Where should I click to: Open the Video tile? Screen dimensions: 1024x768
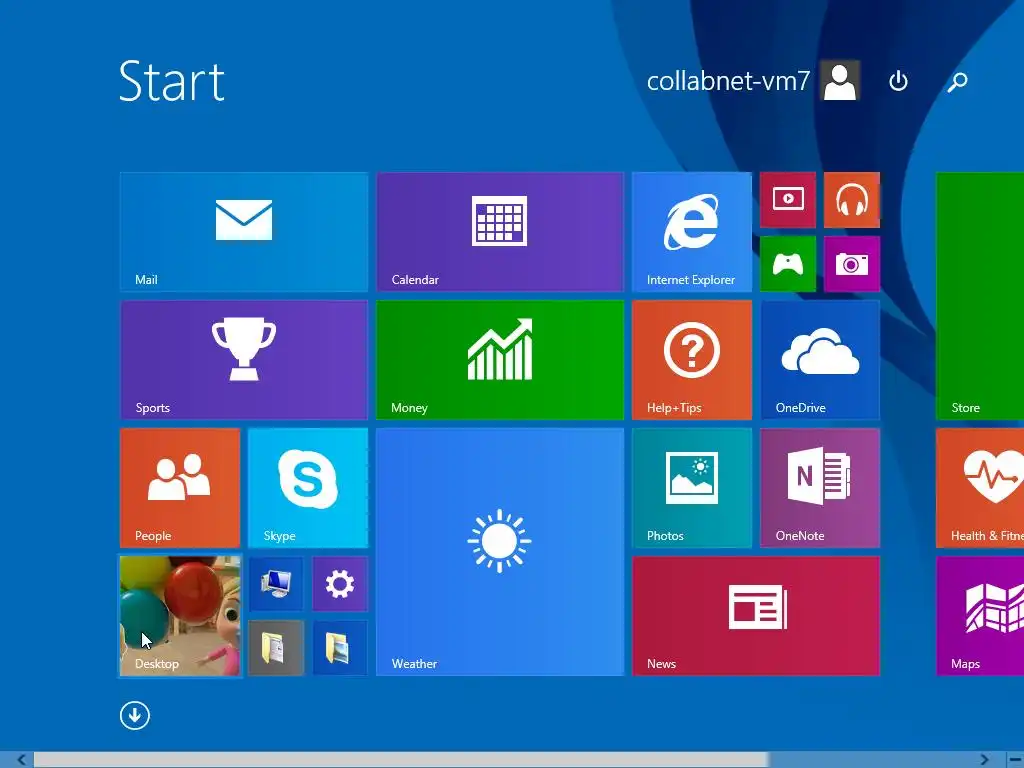[788, 200]
